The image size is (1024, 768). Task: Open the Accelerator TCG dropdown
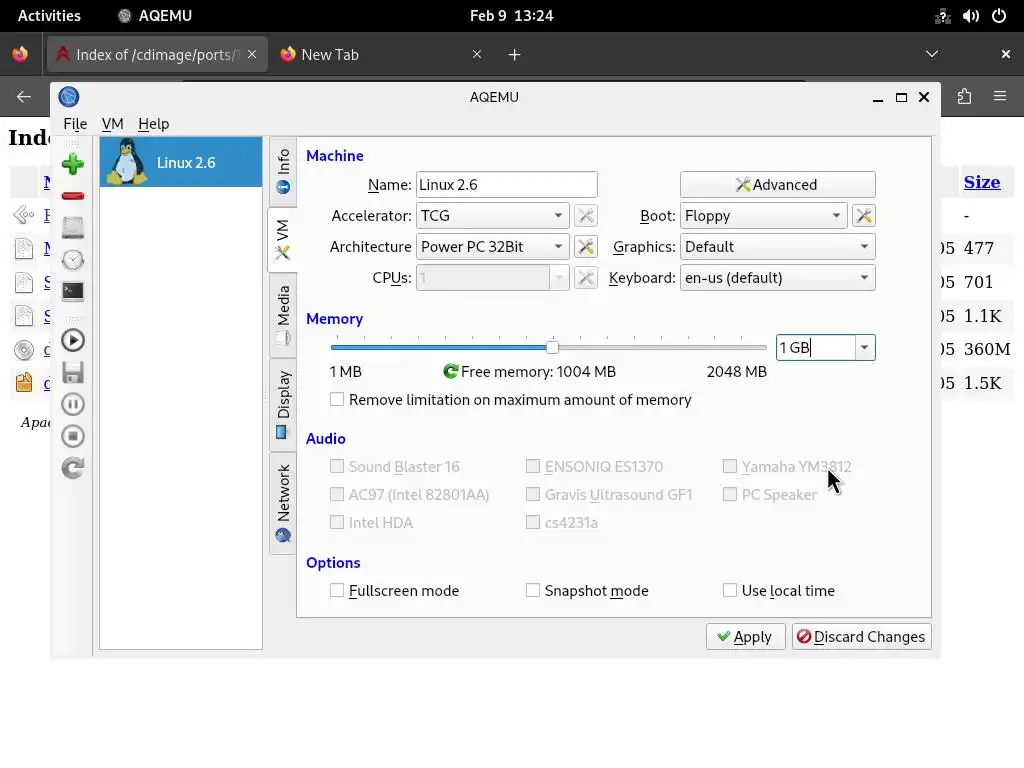492,216
